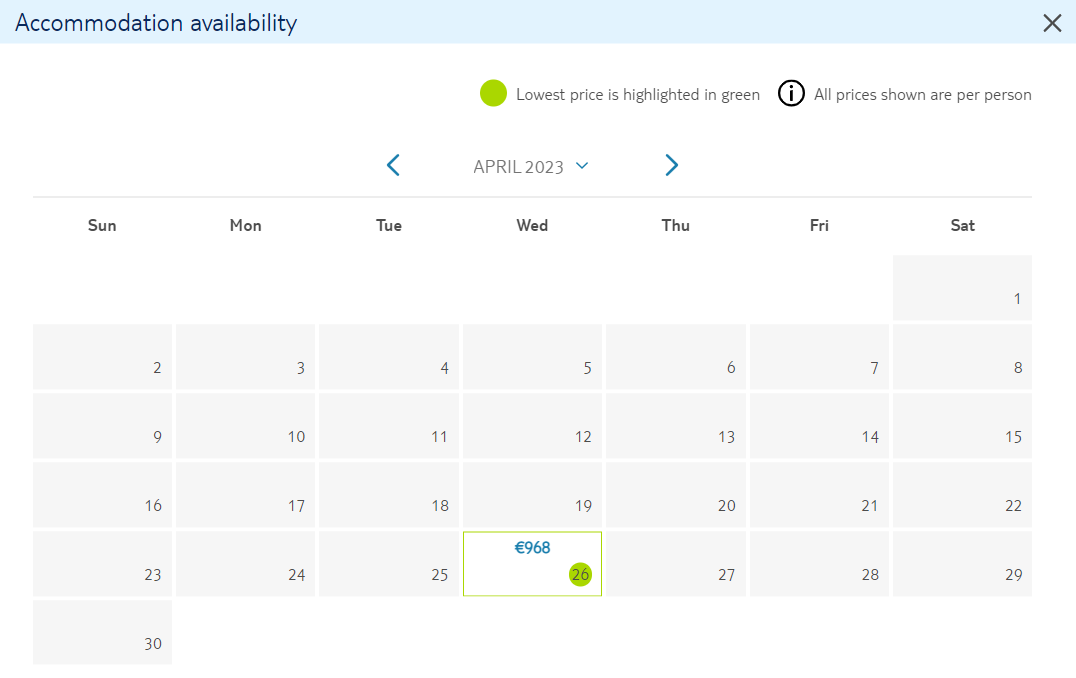The width and height of the screenshot is (1076, 678).
Task: Click the day 28 cell
Action: pyautogui.click(x=819, y=563)
